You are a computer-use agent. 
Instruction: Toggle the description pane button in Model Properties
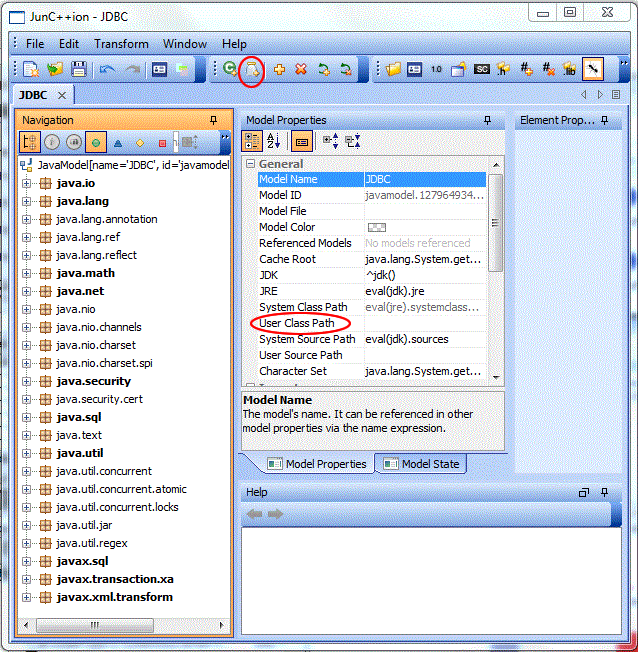tap(302, 142)
